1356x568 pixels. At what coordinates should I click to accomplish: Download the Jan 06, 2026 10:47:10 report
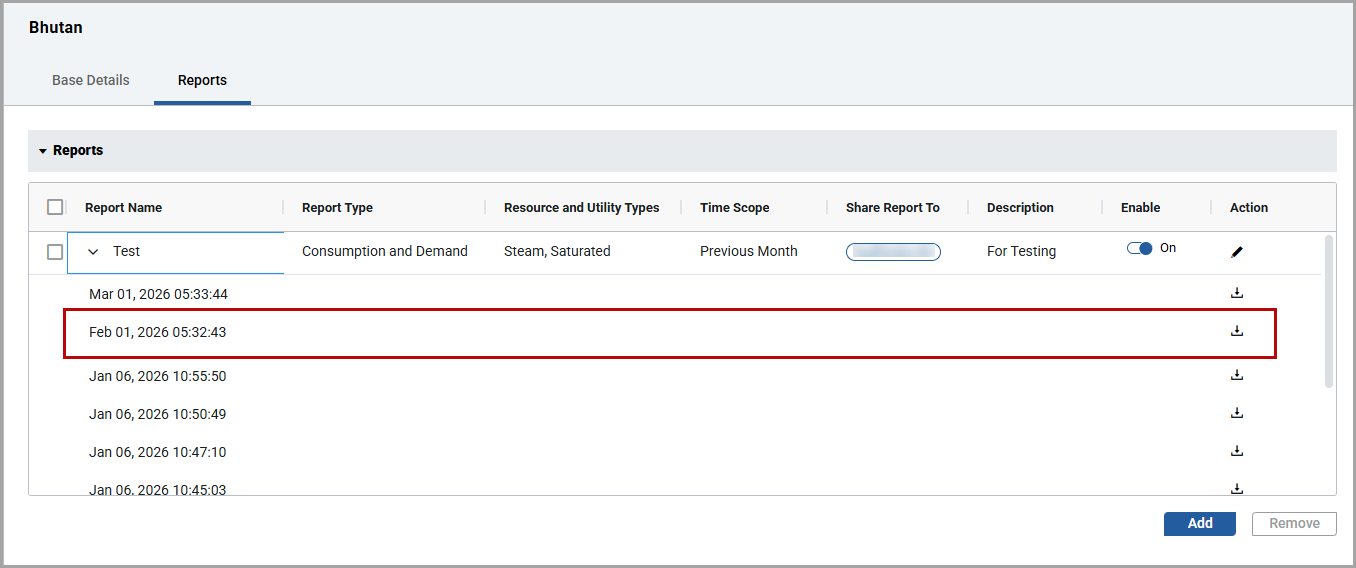(x=1237, y=451)
